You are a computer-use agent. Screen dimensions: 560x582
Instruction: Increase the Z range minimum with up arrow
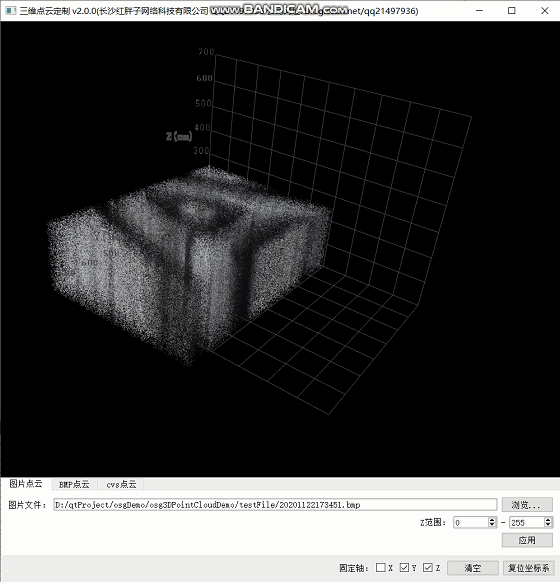tap(492, 520)
